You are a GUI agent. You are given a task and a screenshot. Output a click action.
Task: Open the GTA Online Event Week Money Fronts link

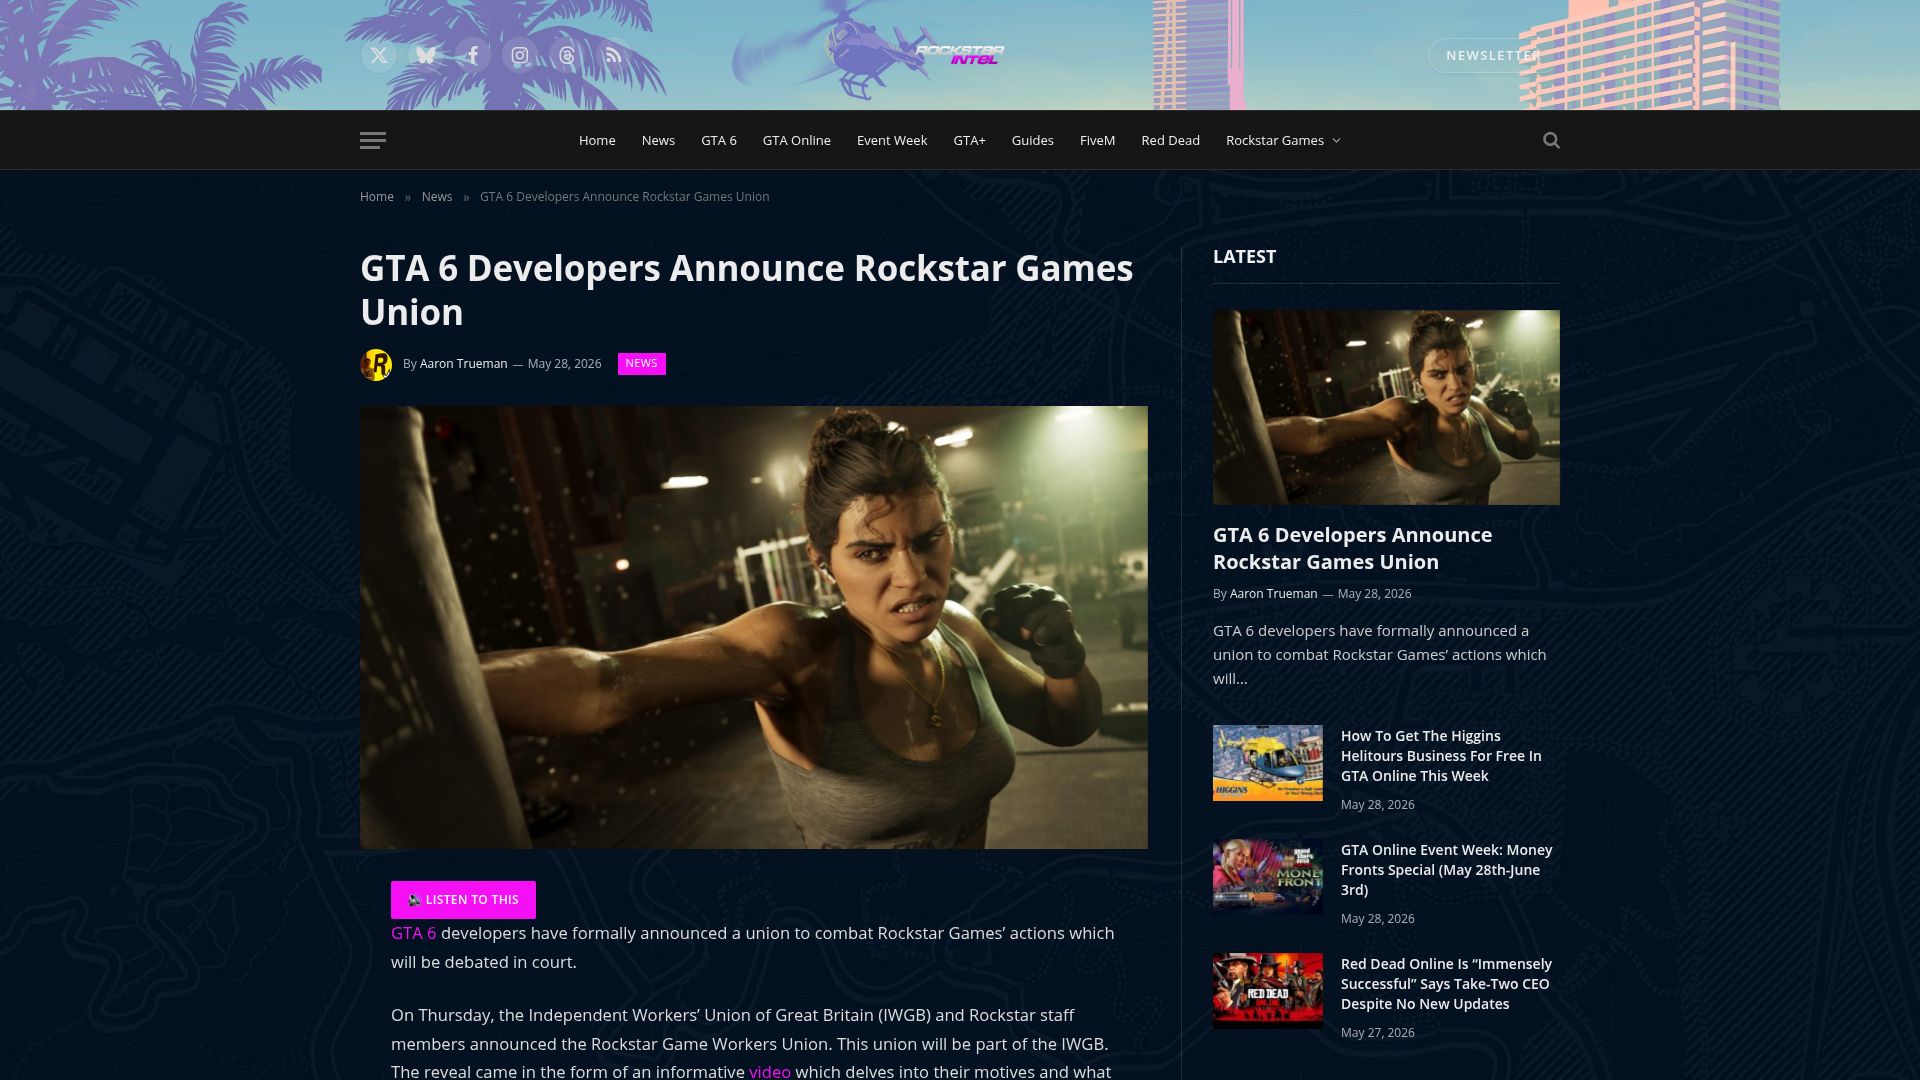[x=1447, y=870]
